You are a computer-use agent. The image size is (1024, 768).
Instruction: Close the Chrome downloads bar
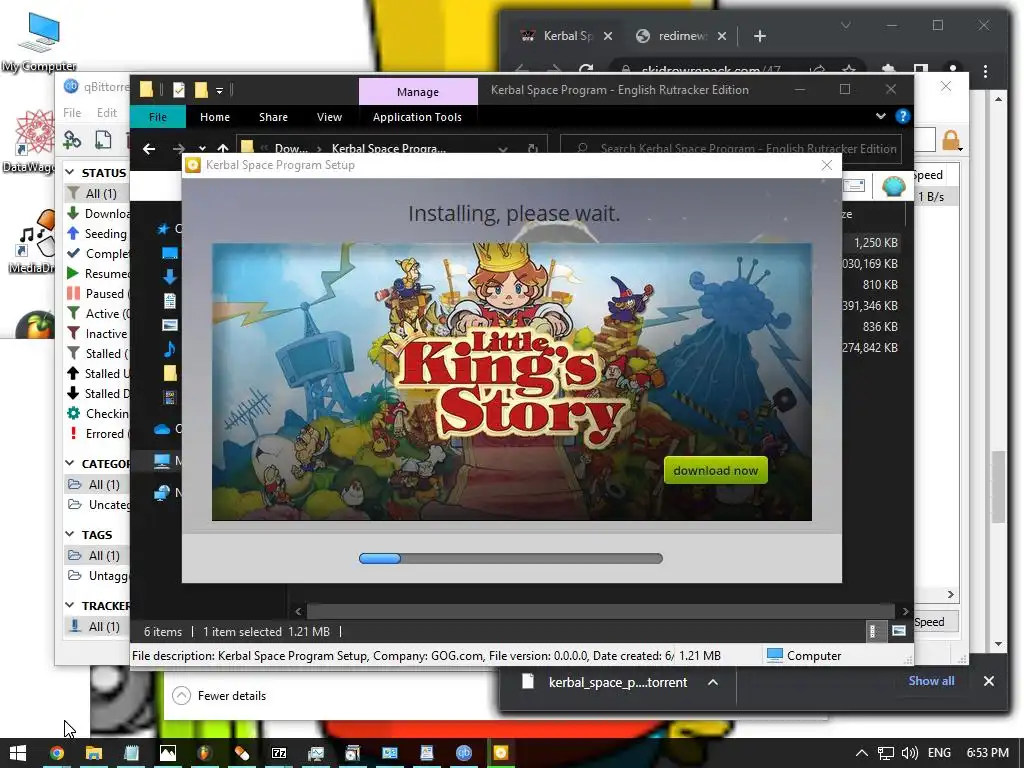click(989, 681)
